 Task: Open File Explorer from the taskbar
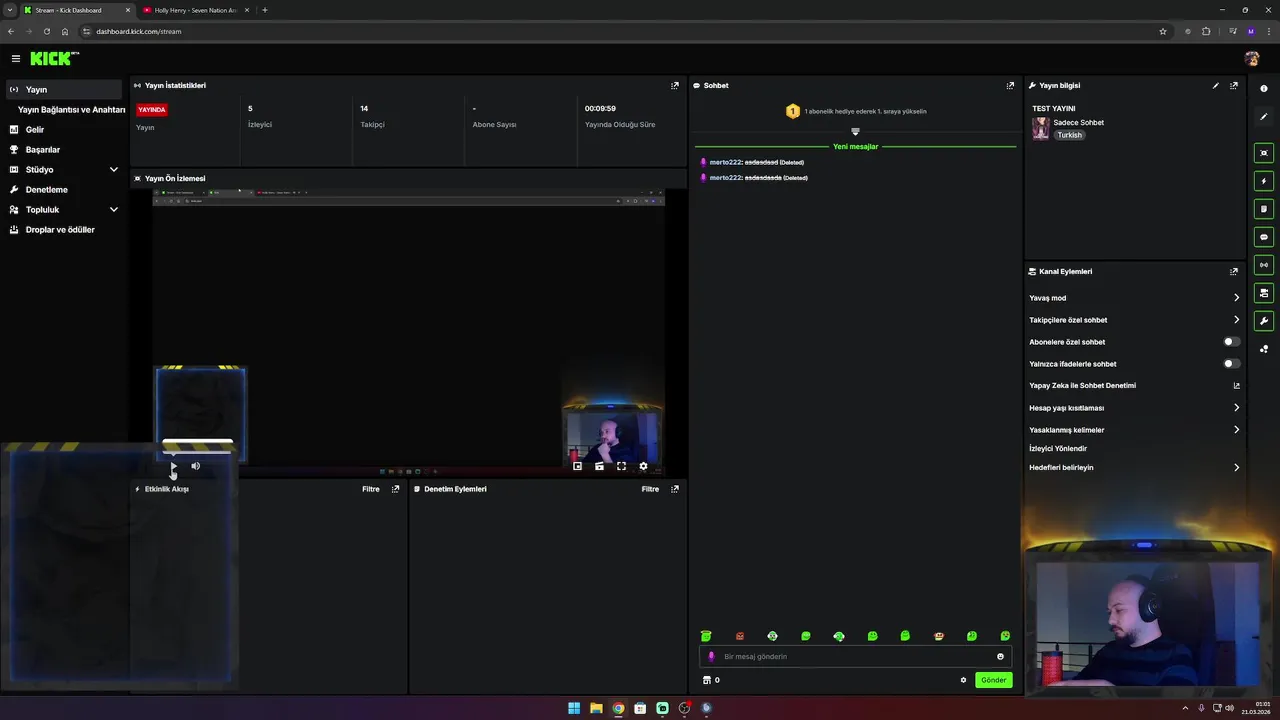tap(596, 708)
